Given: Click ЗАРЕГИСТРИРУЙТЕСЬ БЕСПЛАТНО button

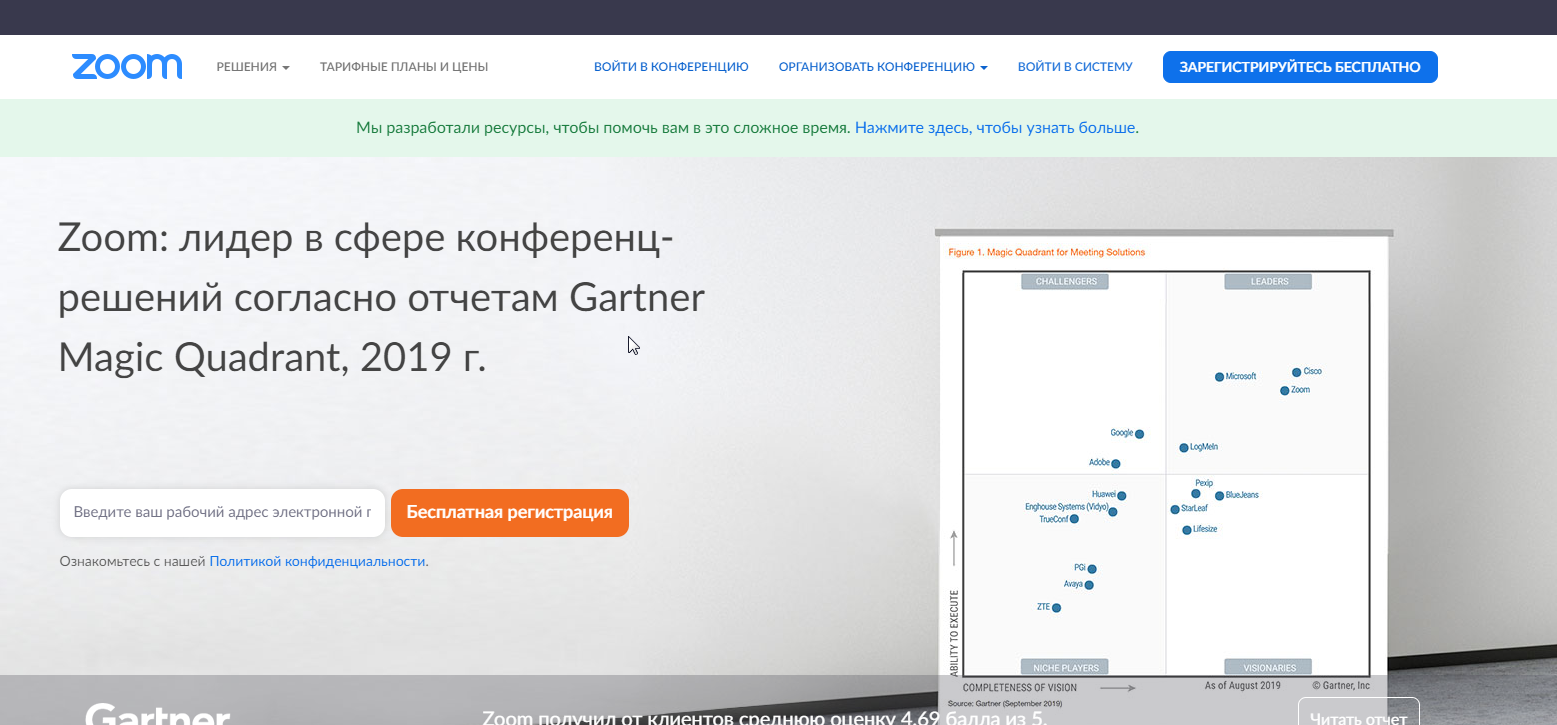Looking at the screenshot, I should (1300, 67).
